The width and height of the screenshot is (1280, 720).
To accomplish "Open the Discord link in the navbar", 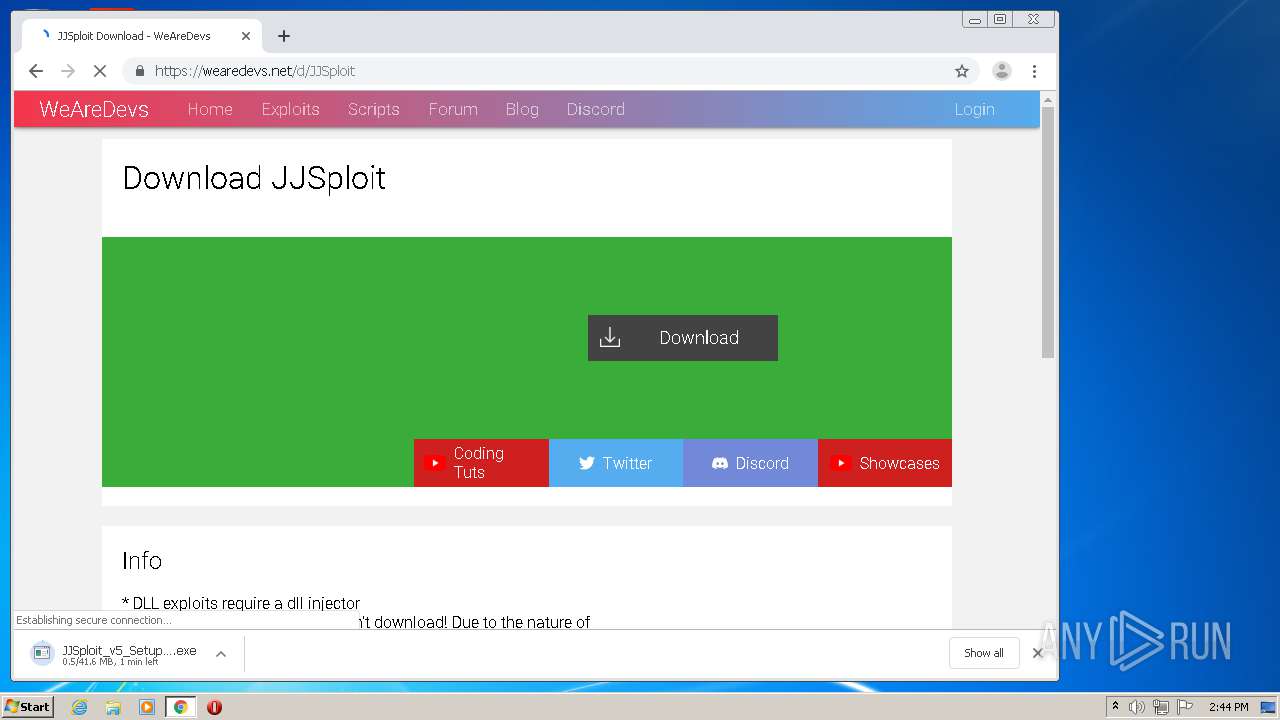I will (596, 109).
